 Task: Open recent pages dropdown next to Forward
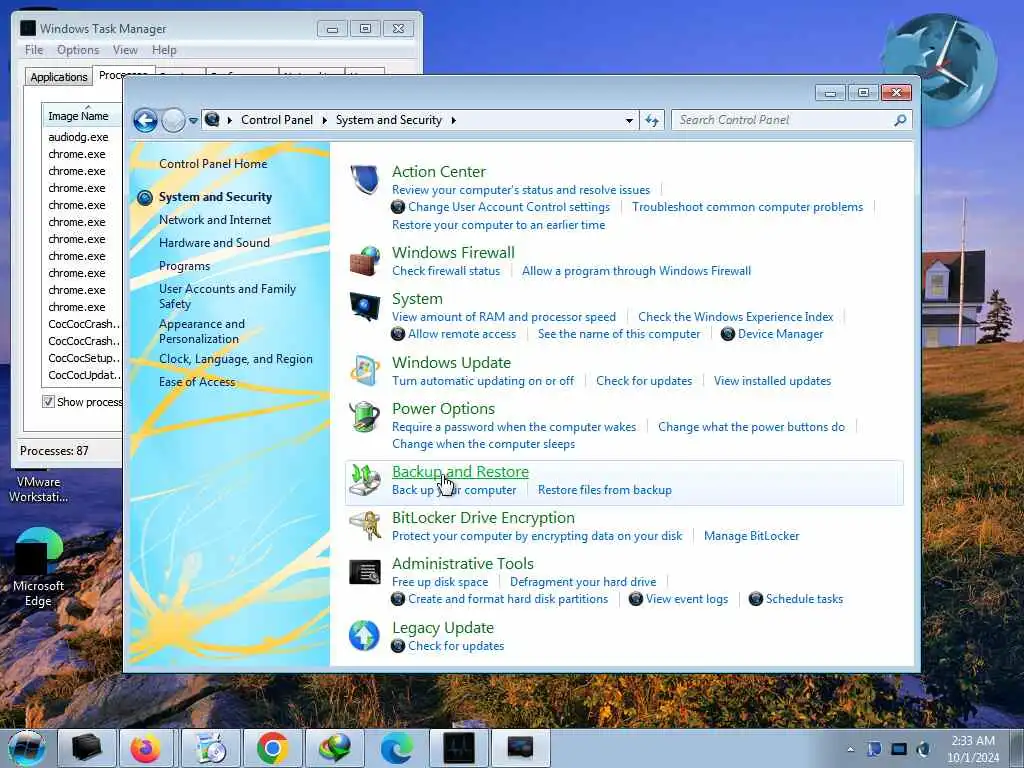tap(193, 121)
